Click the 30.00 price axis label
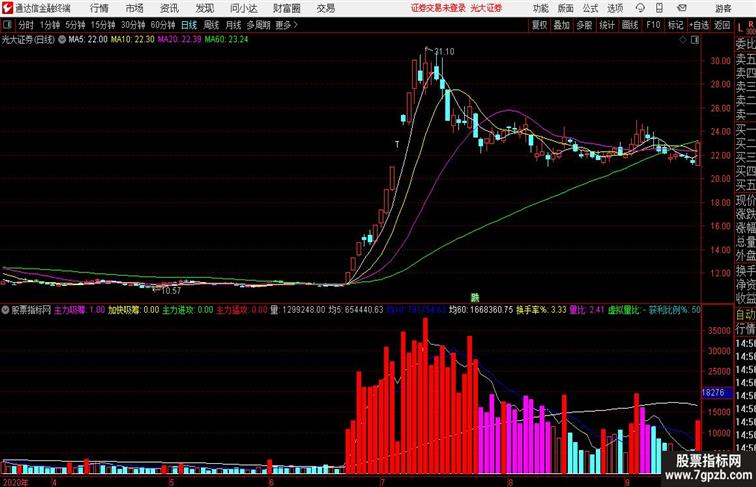Screen dimensions: 756x487 [x=720, y=61]
